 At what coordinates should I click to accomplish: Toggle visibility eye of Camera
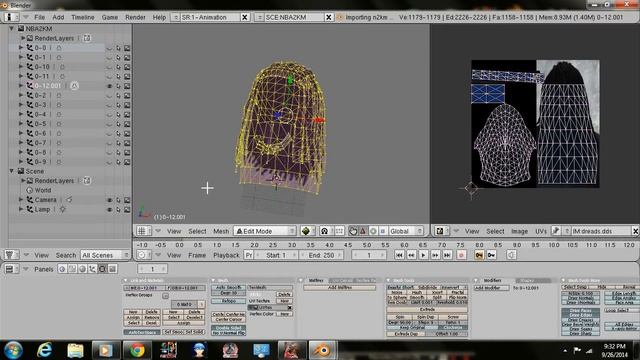pos(109,200)
